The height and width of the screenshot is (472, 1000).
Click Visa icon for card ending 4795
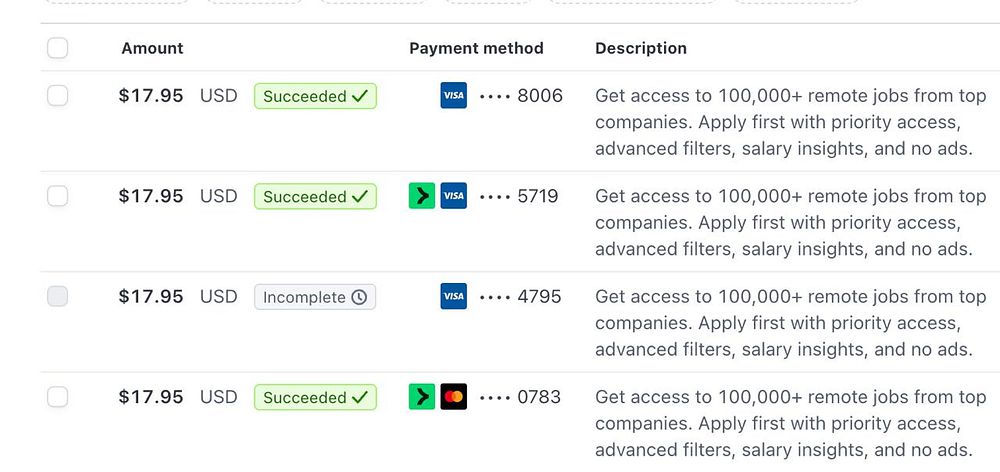tap(453, 296)
